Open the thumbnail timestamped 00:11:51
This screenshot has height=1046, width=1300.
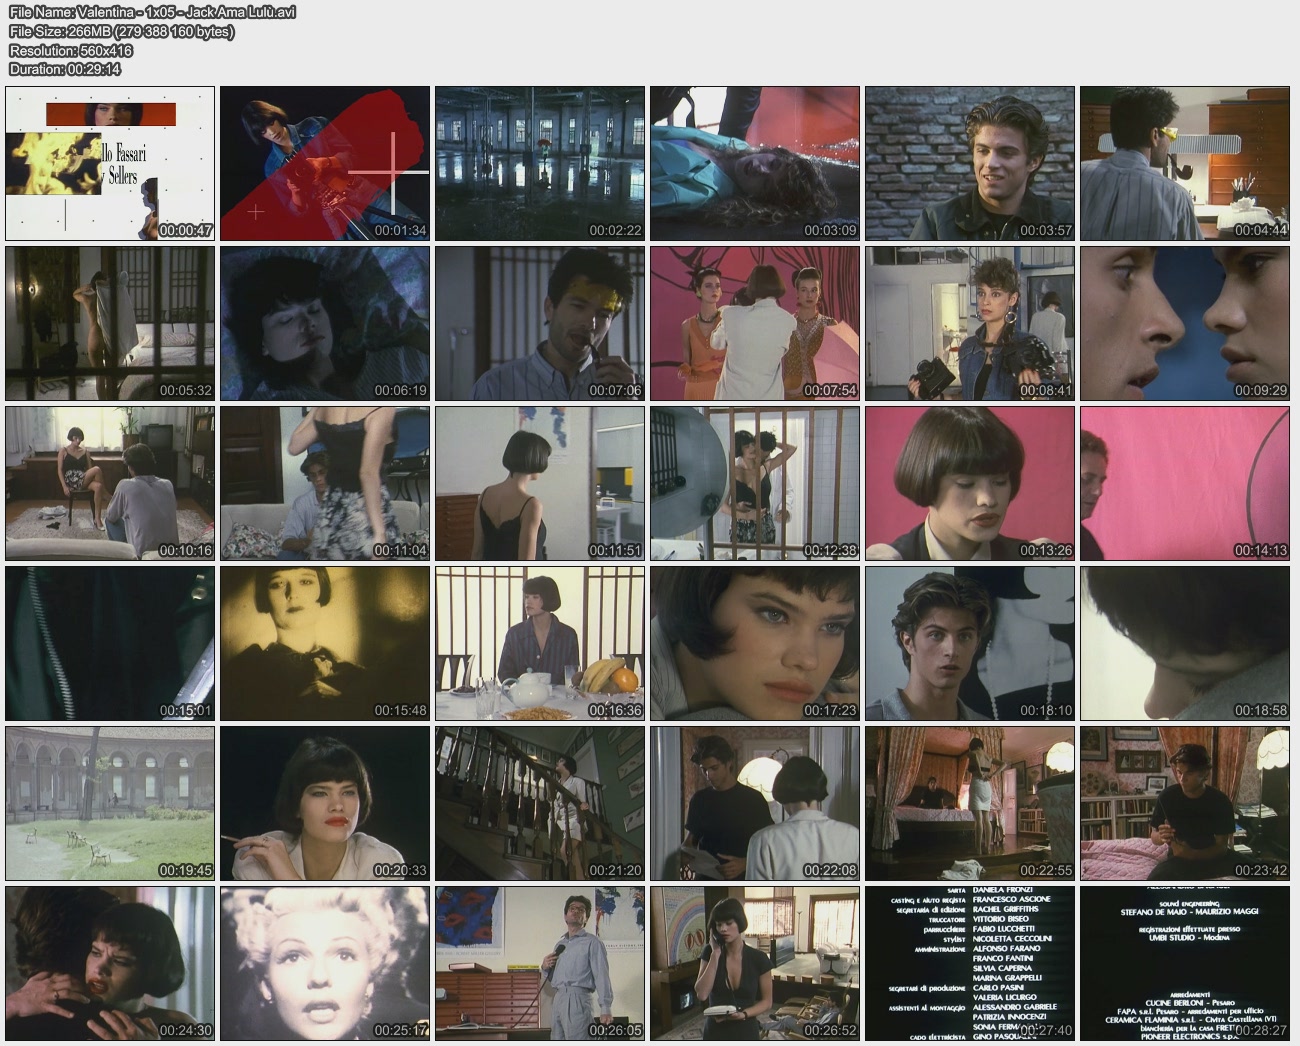(540, 483)
